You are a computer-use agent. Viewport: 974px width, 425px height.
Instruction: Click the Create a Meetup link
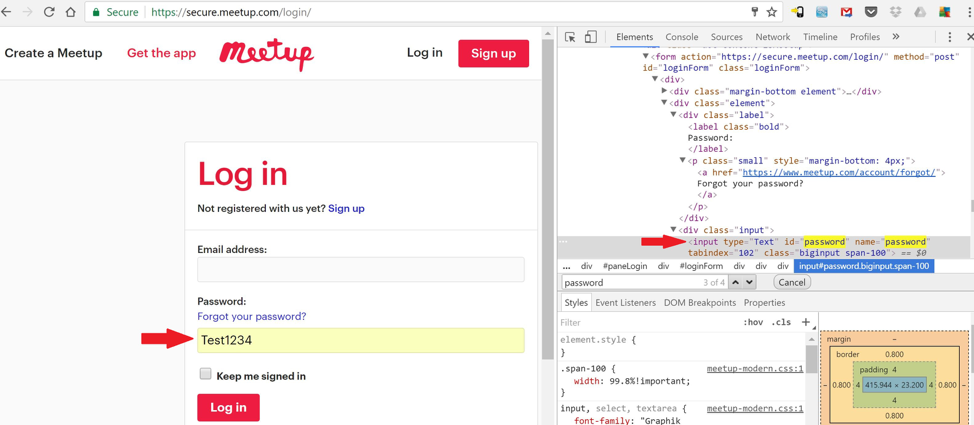53,53
